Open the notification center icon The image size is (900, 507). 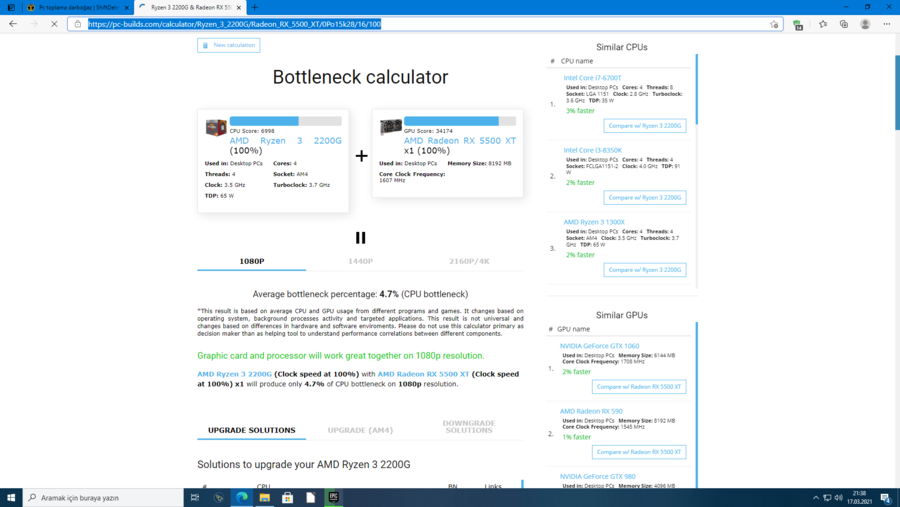[886, 498]
